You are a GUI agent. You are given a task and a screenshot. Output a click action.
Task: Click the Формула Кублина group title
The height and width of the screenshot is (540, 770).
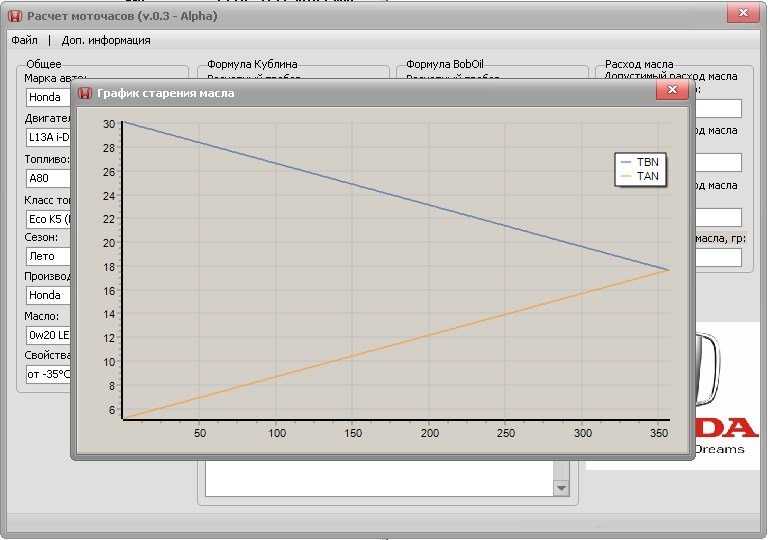[x=252, y=64]
